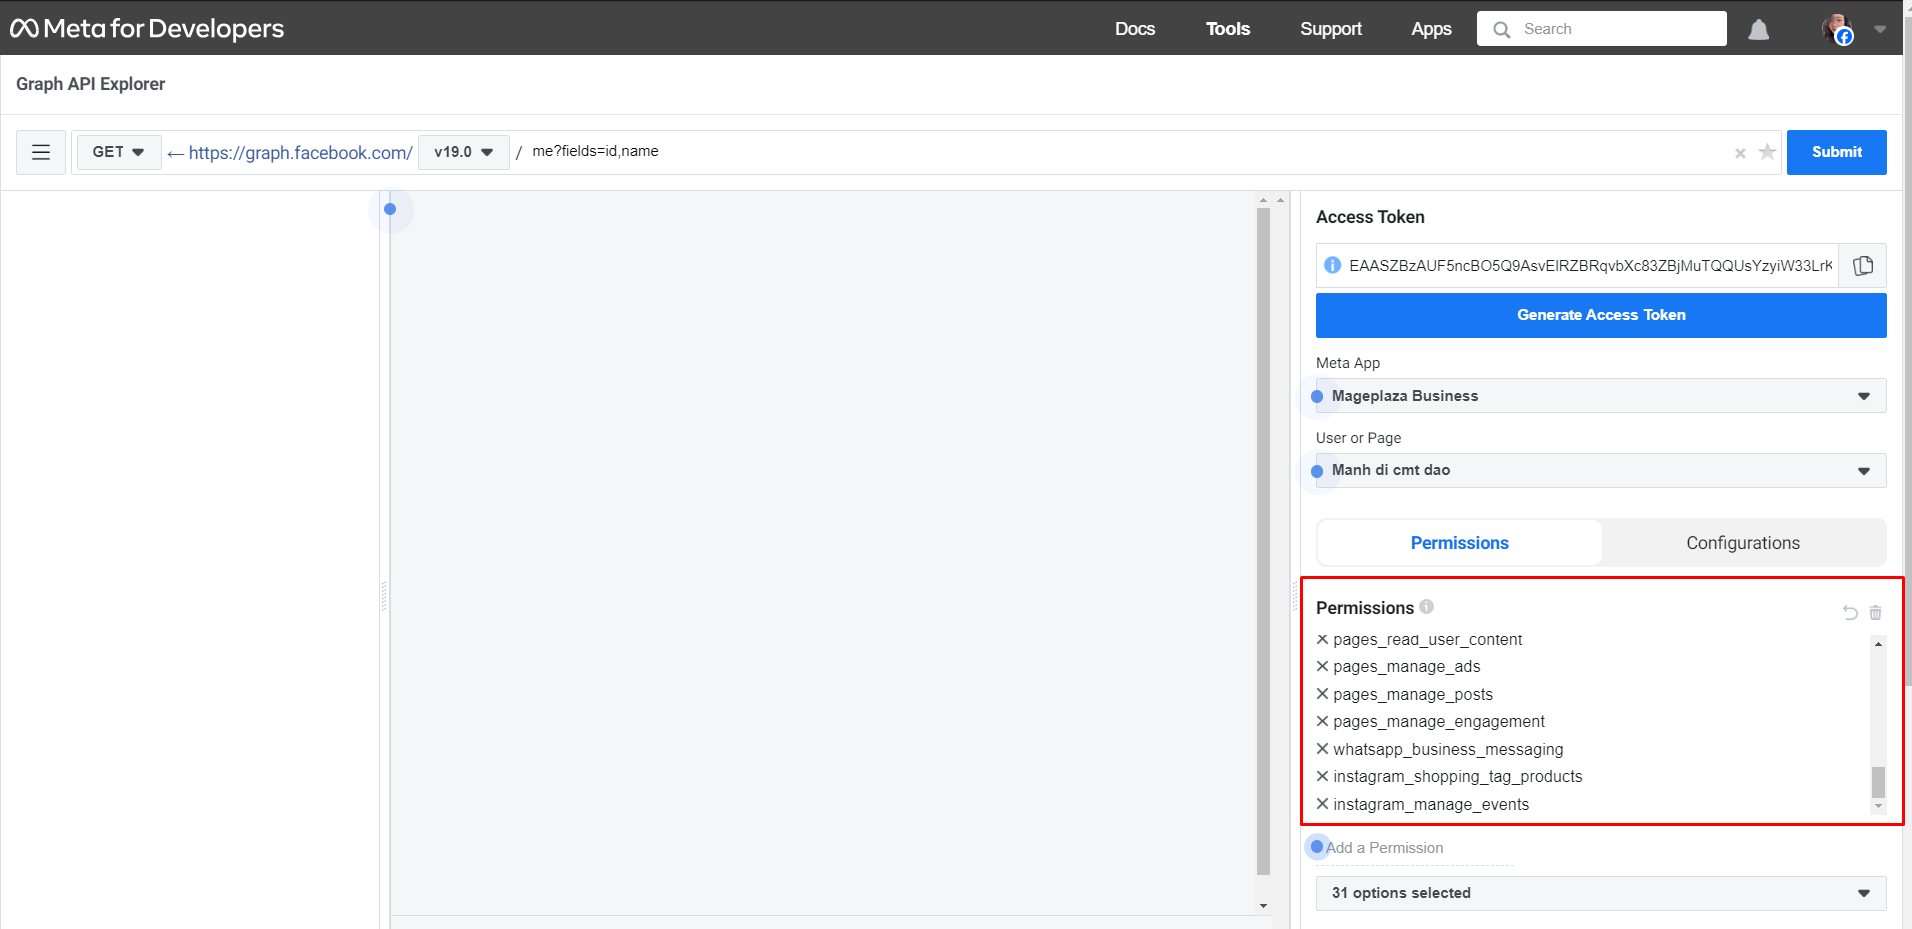This screenshot has width=1912, height=929.
Task: Open the GET method dropdown
Action: (x=118, y=152)
